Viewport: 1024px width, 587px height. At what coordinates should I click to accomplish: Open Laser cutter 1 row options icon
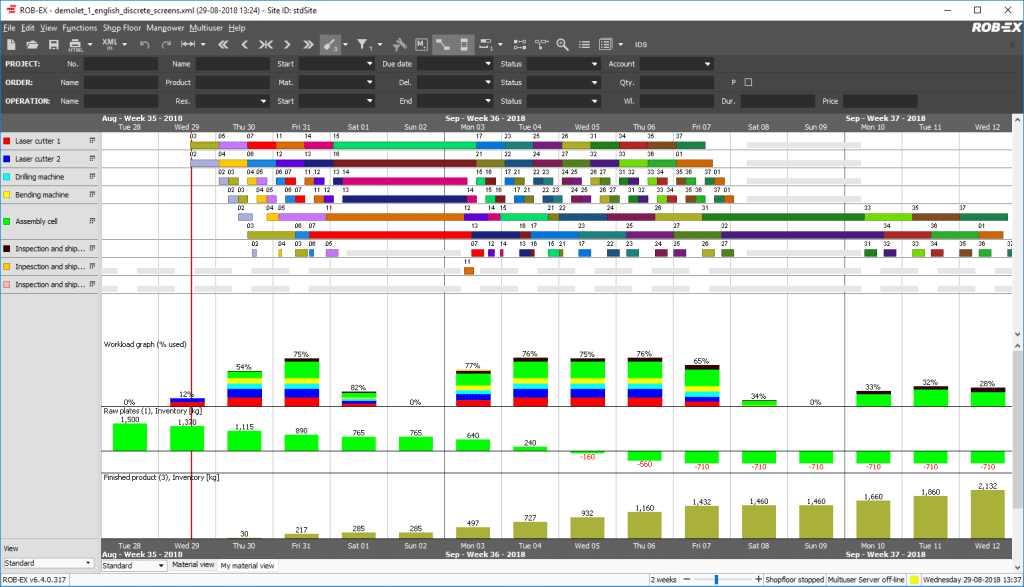[92, 141]
